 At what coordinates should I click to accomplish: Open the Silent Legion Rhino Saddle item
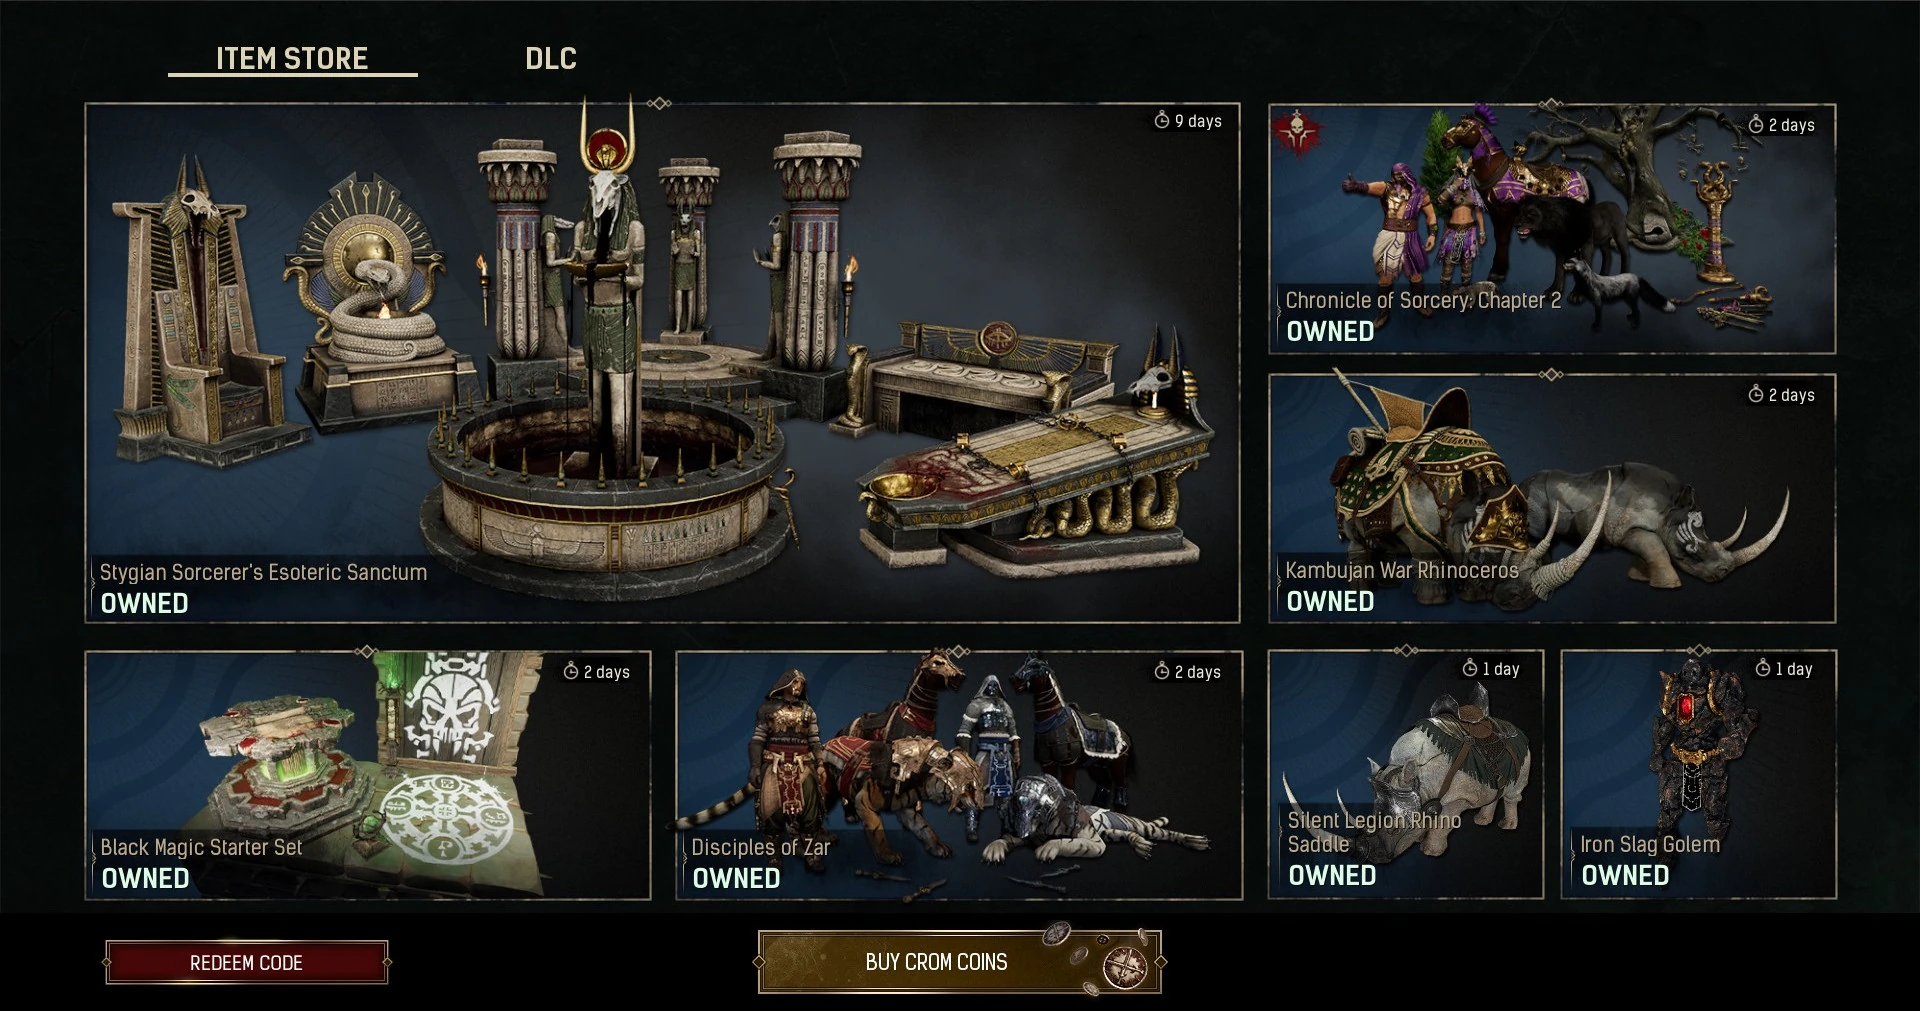[x=1406, y=774]
